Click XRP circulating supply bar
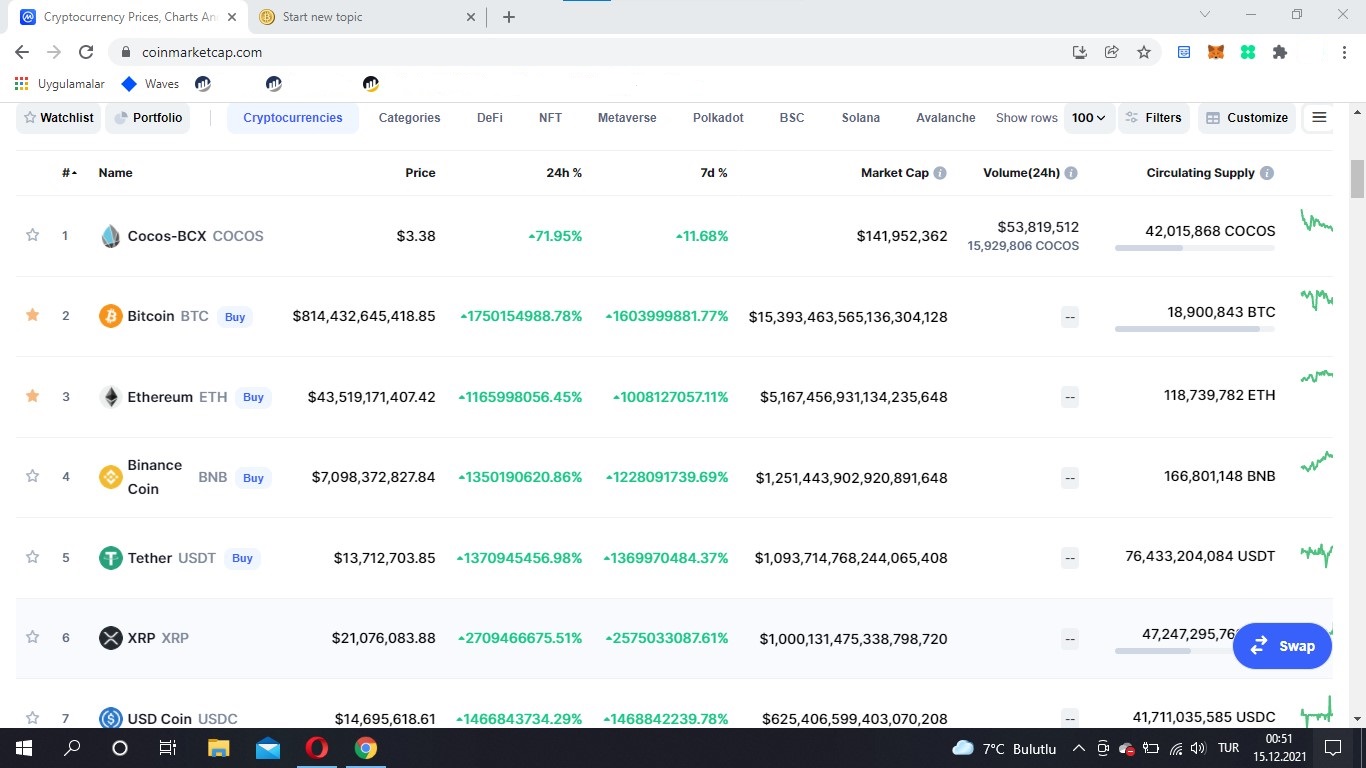Image resolution: width=1366 pixels, height=768 pixels. coord(1174,651)
